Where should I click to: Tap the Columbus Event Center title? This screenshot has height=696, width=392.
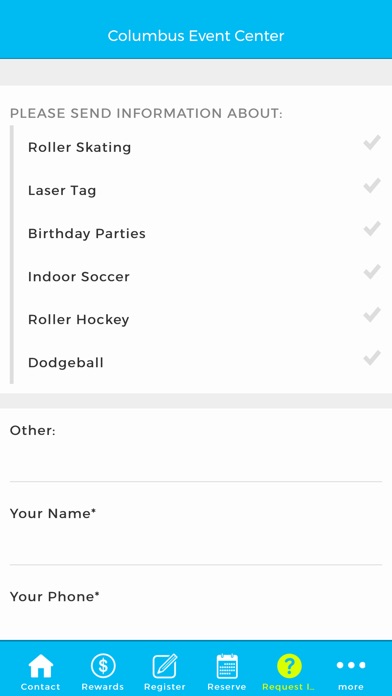click(196, 36)
